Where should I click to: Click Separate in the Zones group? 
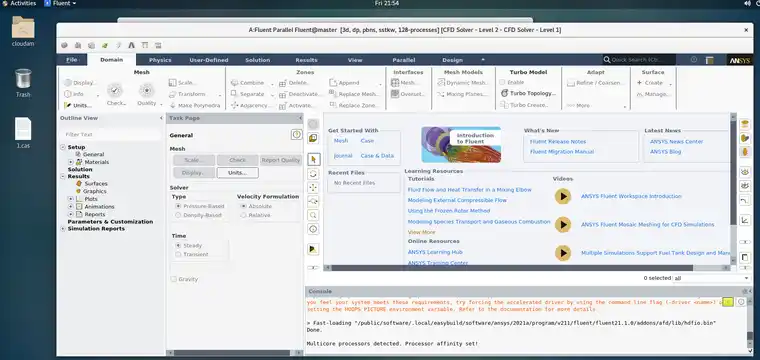(x=247, y=94)
